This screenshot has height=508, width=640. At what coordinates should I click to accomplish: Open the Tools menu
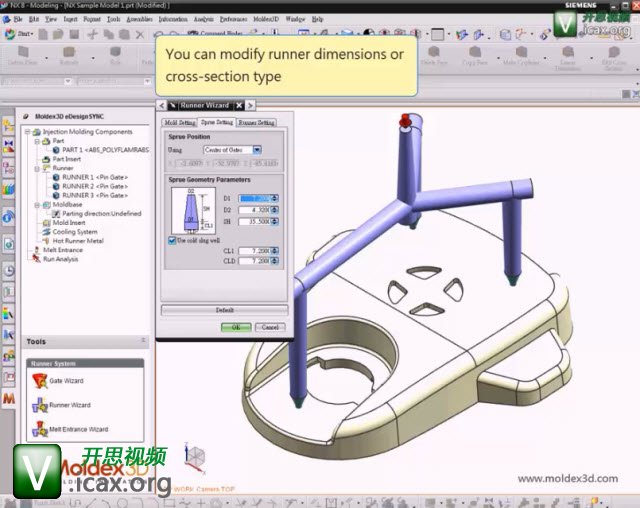(x=113, y=19)
